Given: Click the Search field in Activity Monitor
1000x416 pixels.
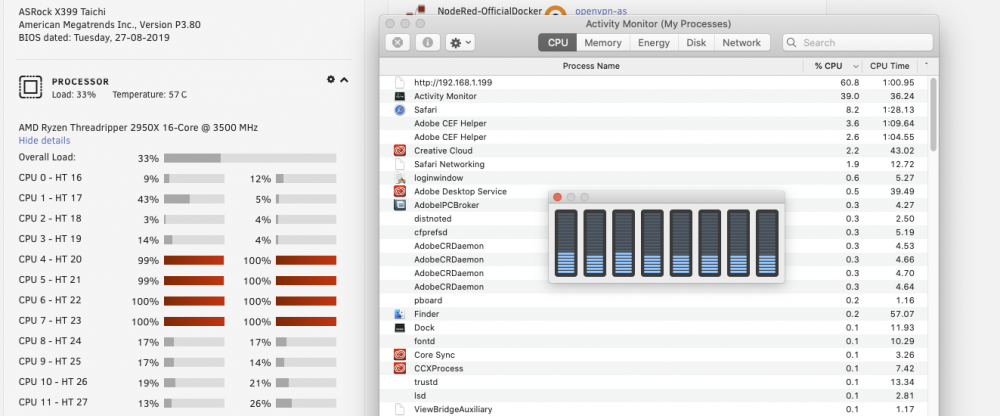Looking at the screenshot, I should click(858, 43).
